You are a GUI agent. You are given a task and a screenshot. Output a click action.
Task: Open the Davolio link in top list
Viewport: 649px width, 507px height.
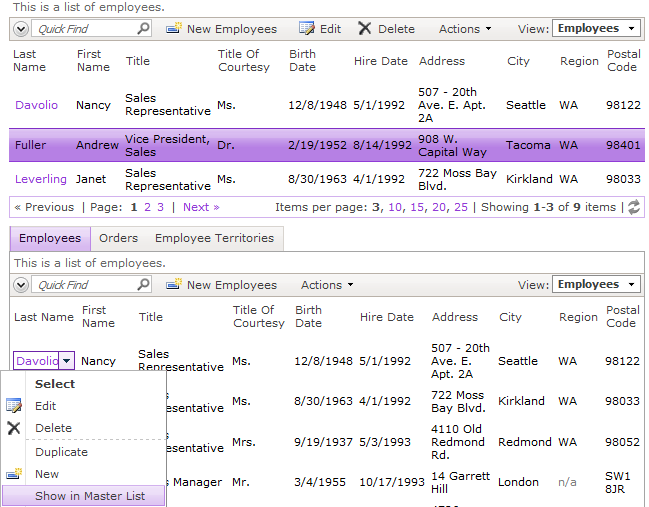click(x=36, y=105)
